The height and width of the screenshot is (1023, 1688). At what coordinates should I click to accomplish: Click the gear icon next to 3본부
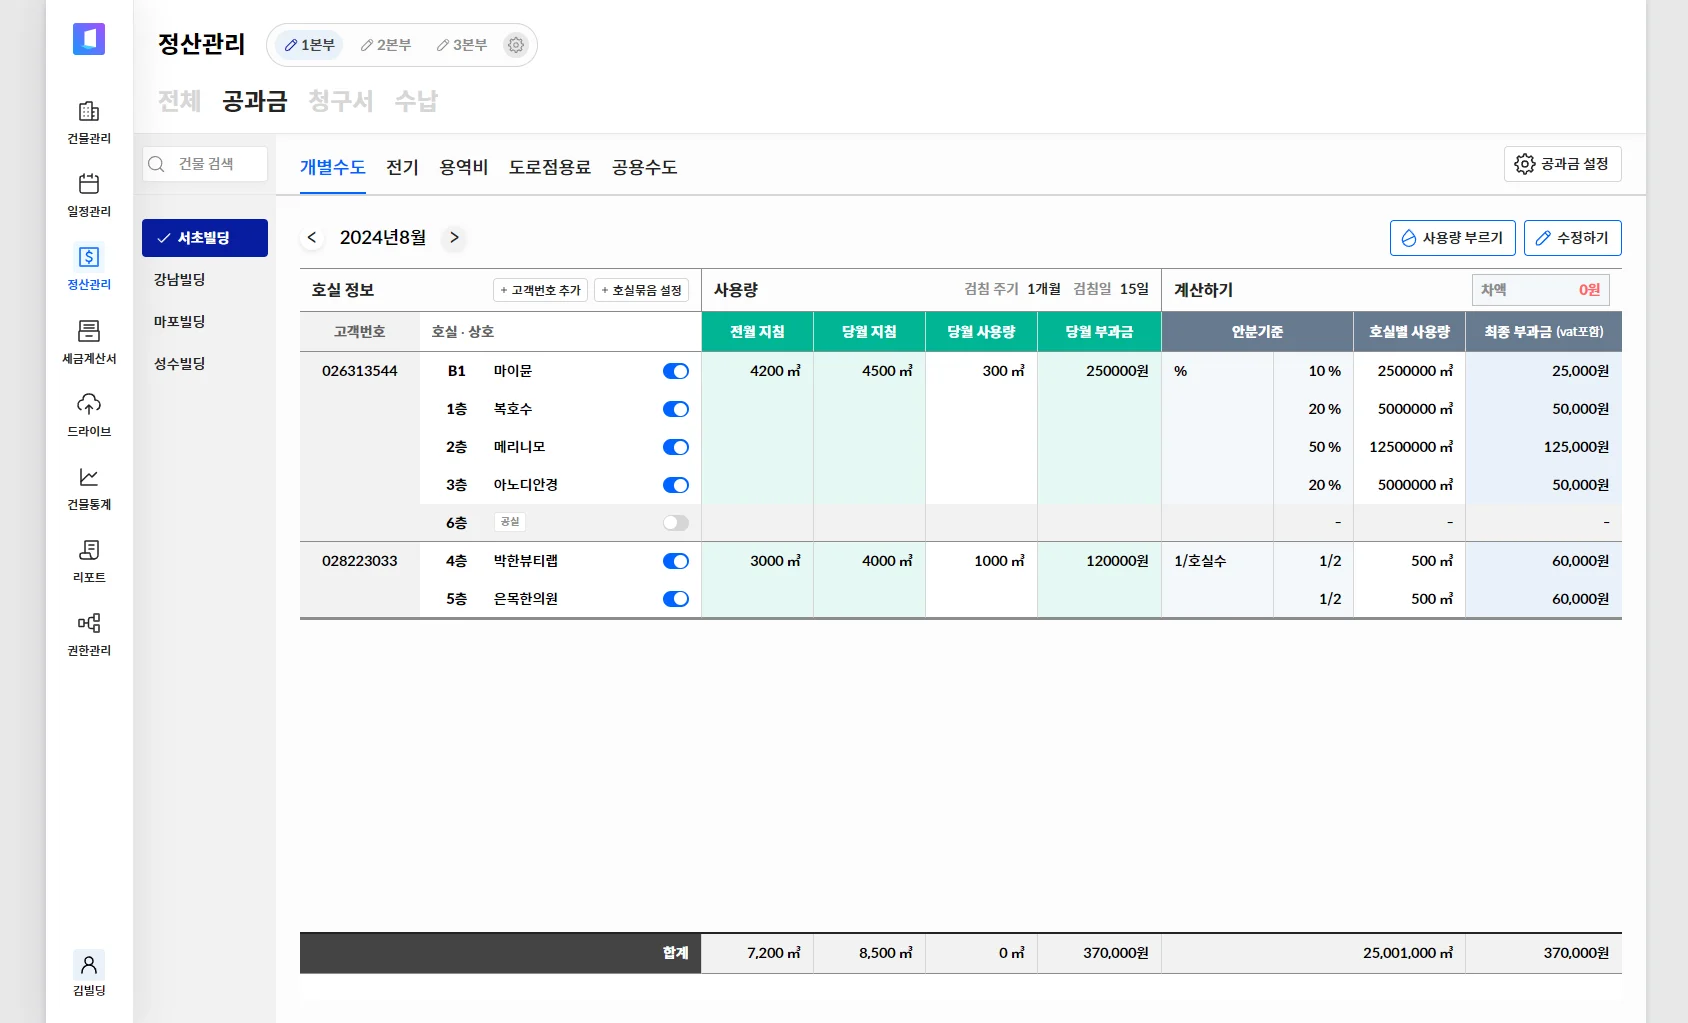(516, 45)
